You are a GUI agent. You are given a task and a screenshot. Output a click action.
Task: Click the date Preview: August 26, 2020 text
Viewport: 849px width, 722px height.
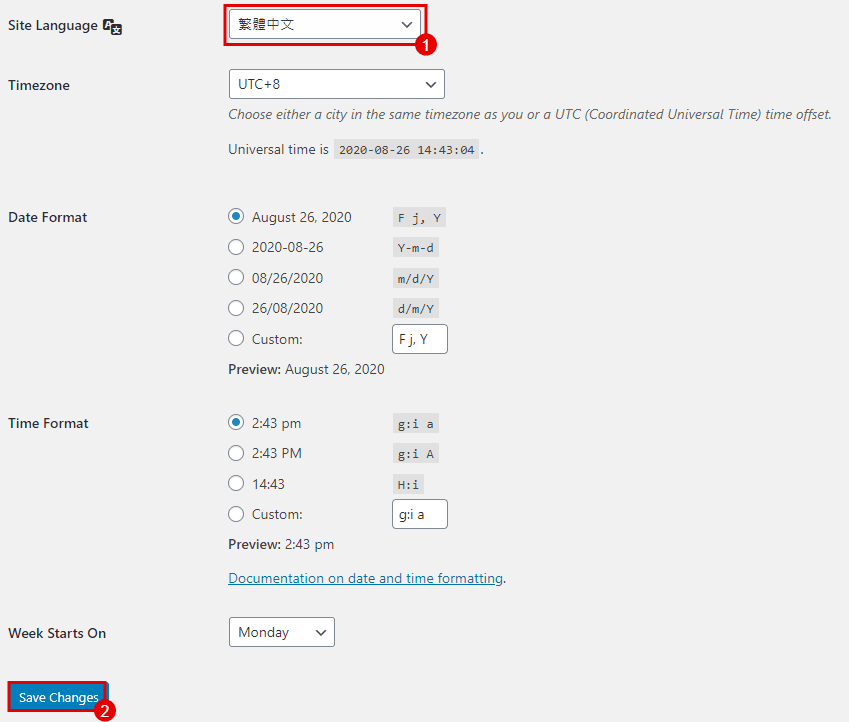click(306, 369)
